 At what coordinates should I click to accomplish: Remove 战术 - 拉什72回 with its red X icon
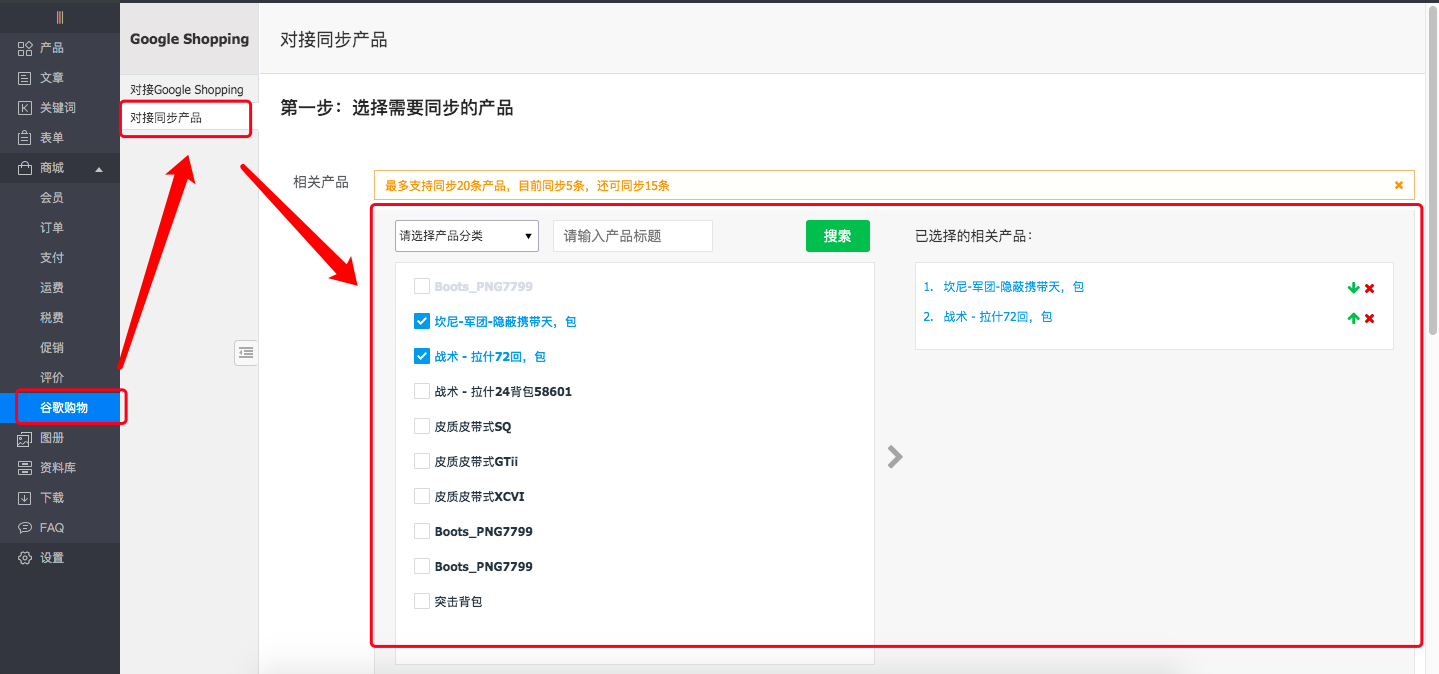pyautogui.click(x=1369, y=316)
